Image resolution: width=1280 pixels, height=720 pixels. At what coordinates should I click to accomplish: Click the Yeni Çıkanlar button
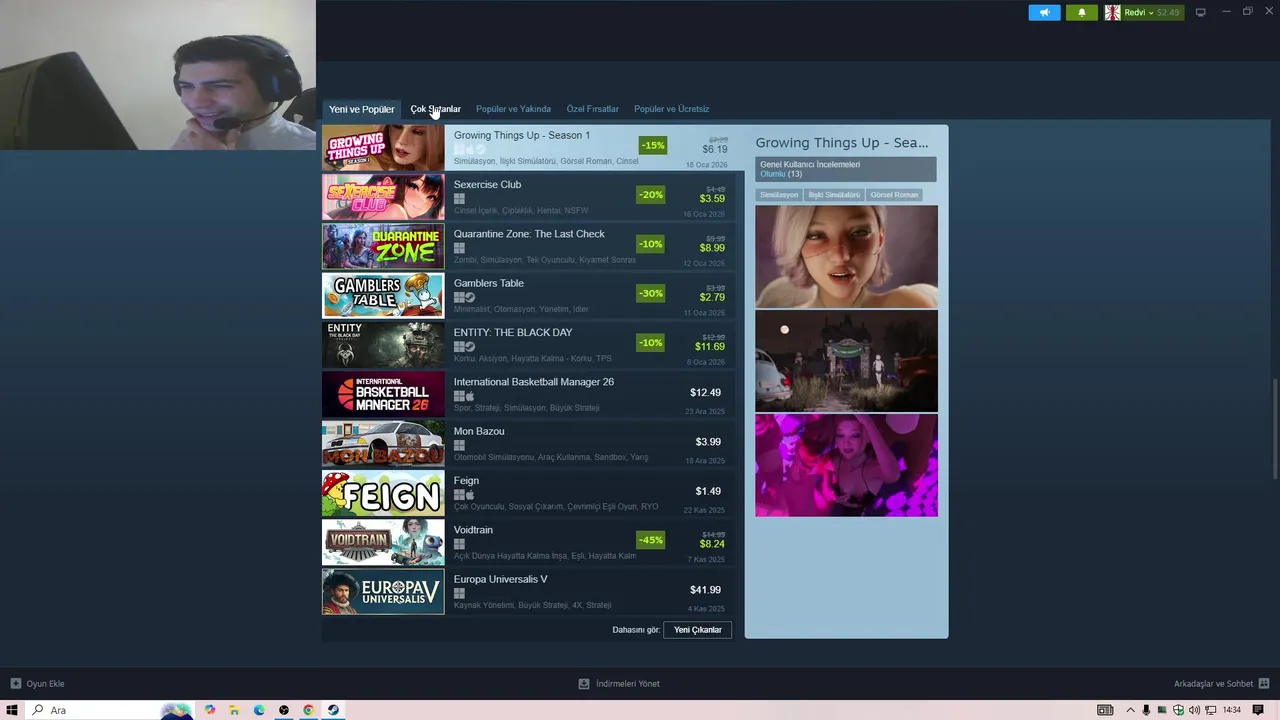click(x=697, y=630)
